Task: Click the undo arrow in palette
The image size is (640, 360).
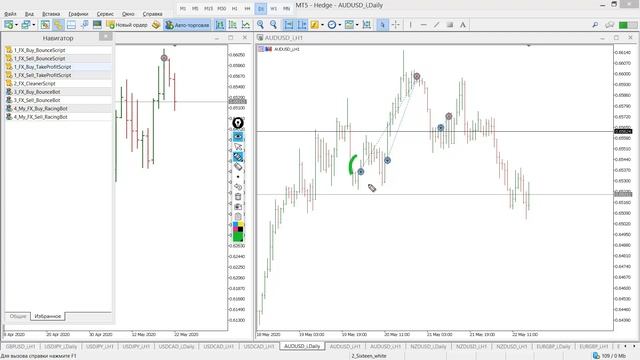Action: [x=238, y=187]
